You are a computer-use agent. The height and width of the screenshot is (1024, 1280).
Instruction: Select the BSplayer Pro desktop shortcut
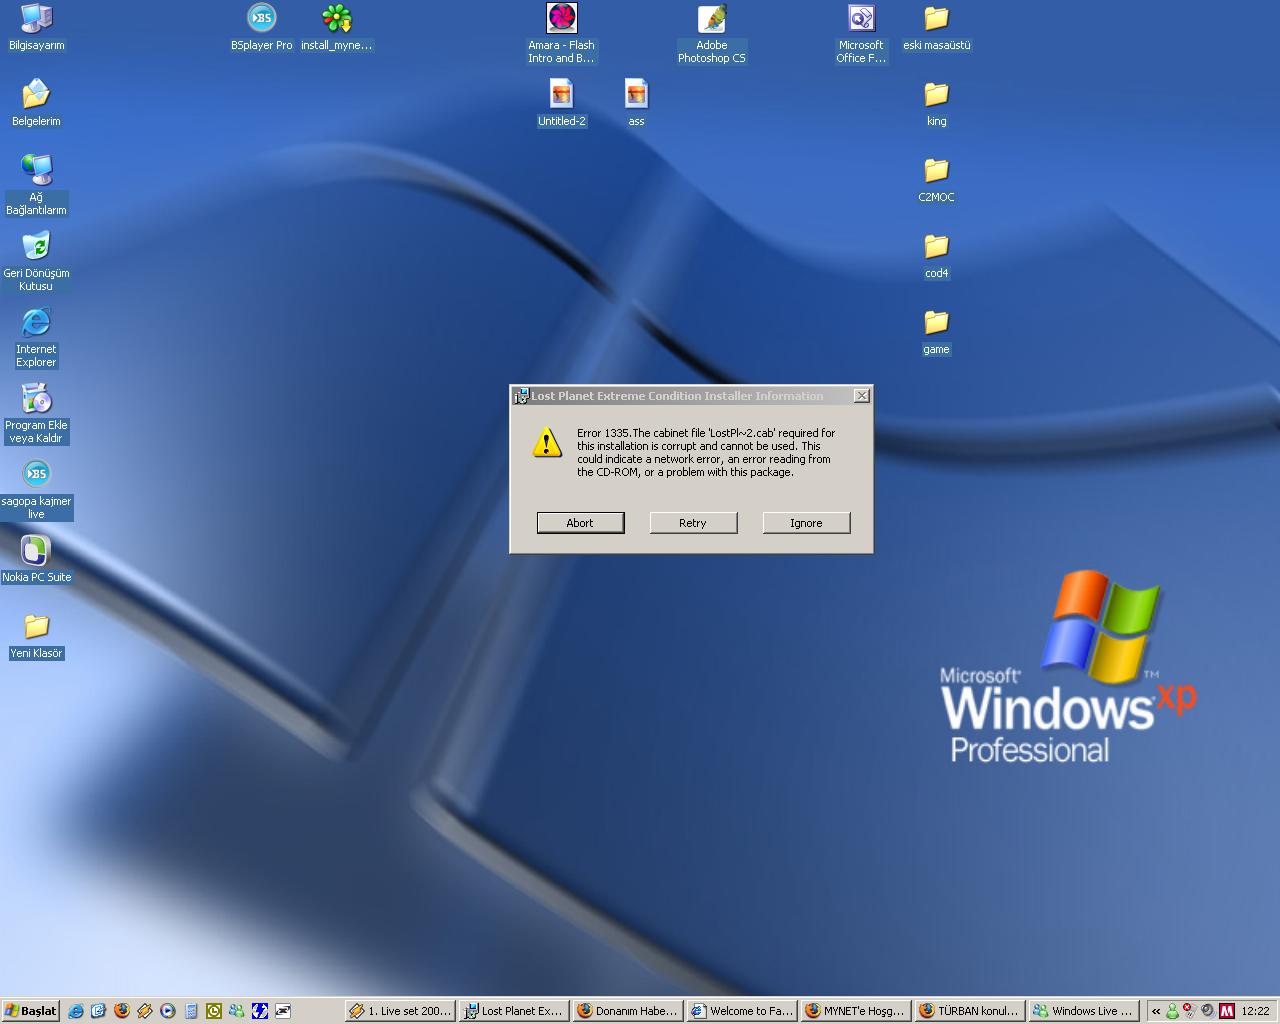[x=262, y=27]
